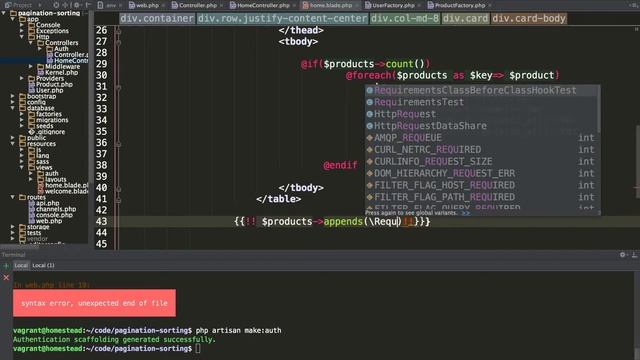The width and height of the screenshot is (640, 360).
Task: Click the Project view selector icon
Action: coord(8,5)
